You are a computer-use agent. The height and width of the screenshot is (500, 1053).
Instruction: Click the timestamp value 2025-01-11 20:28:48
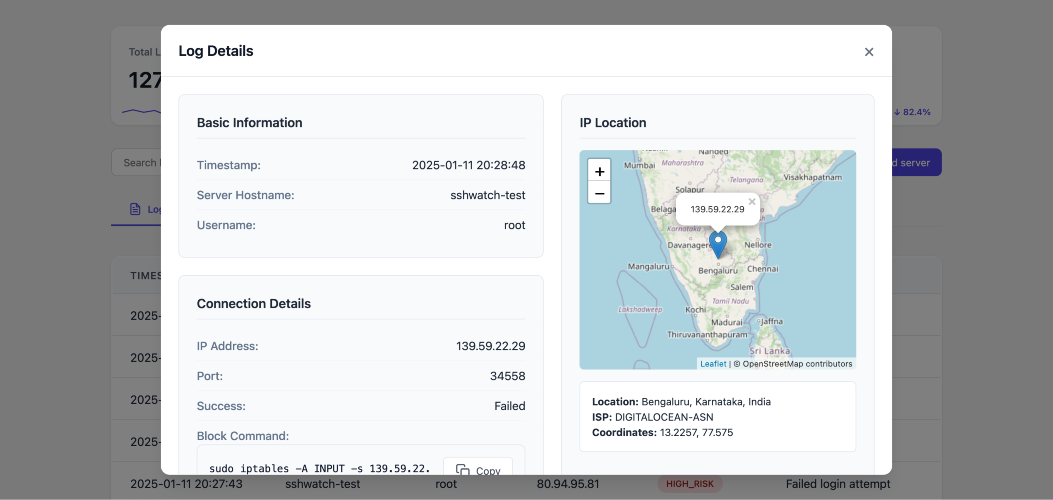click(x=469, y=165)
